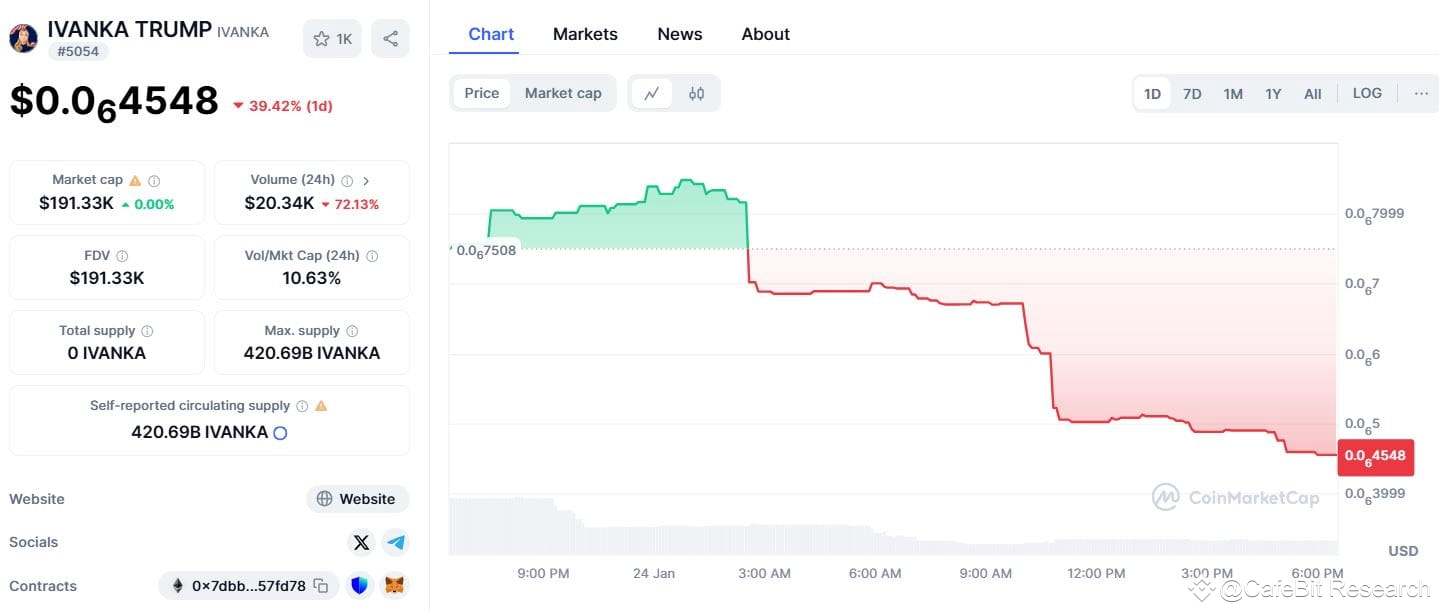Enable LOG scale on chart
This screenshot has height=611, width=1439.
tap(1366, 93)
